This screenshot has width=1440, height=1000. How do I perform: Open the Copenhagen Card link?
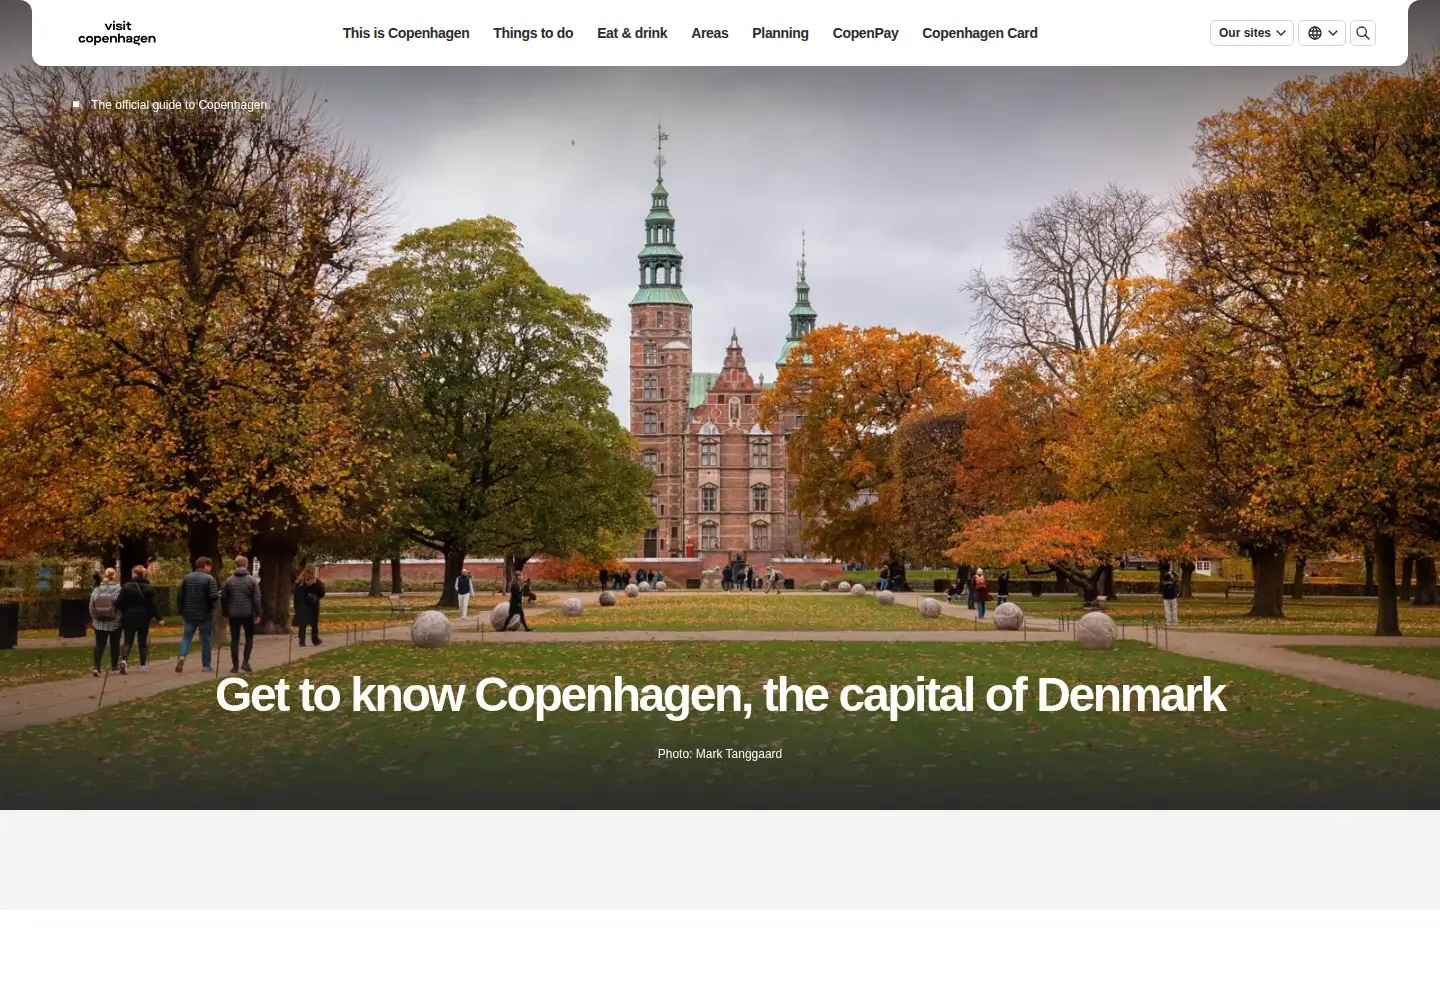pos(980,33)
